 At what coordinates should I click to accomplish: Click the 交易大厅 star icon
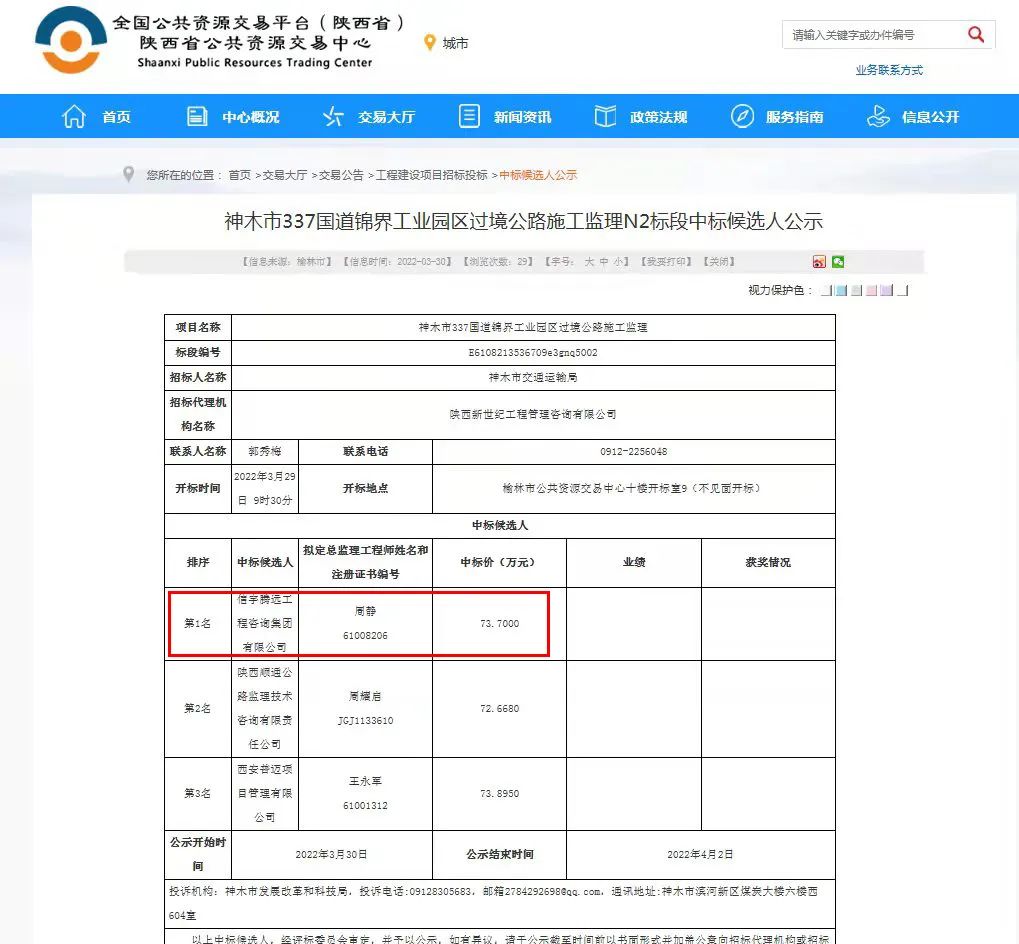coord(333,117)
